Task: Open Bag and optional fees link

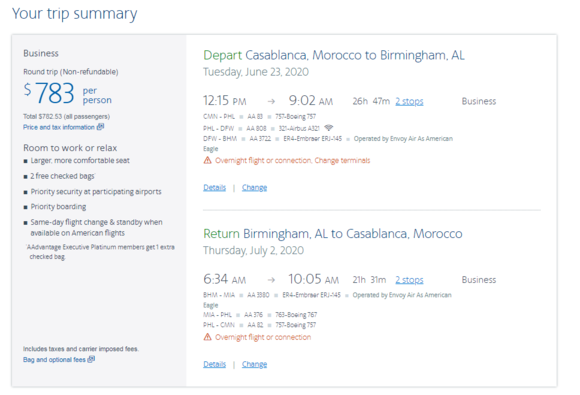Action: click(x=54, y=359)
